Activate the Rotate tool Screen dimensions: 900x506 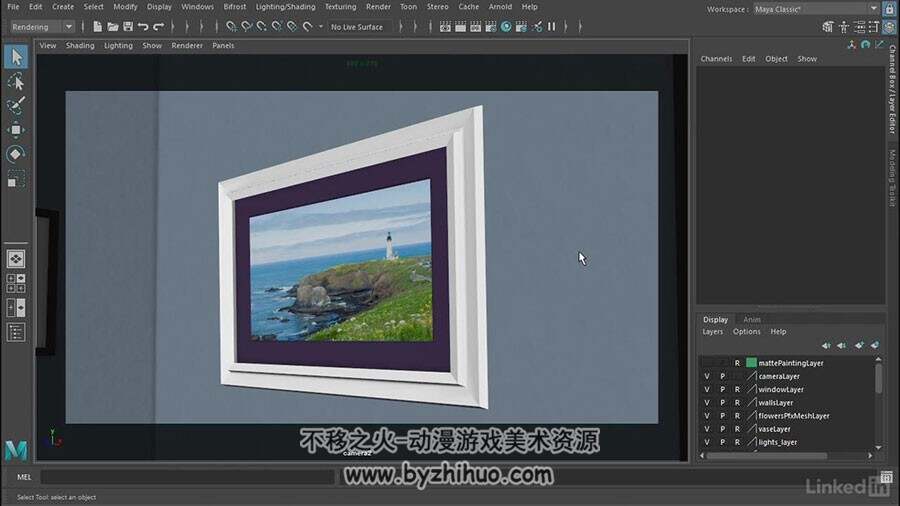(x=16, y=154)
